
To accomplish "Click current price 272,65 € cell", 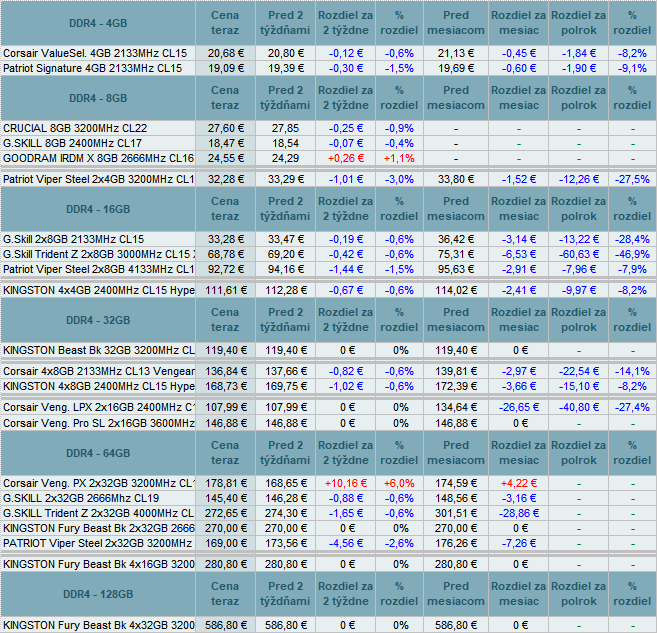I will pos(225,513).
